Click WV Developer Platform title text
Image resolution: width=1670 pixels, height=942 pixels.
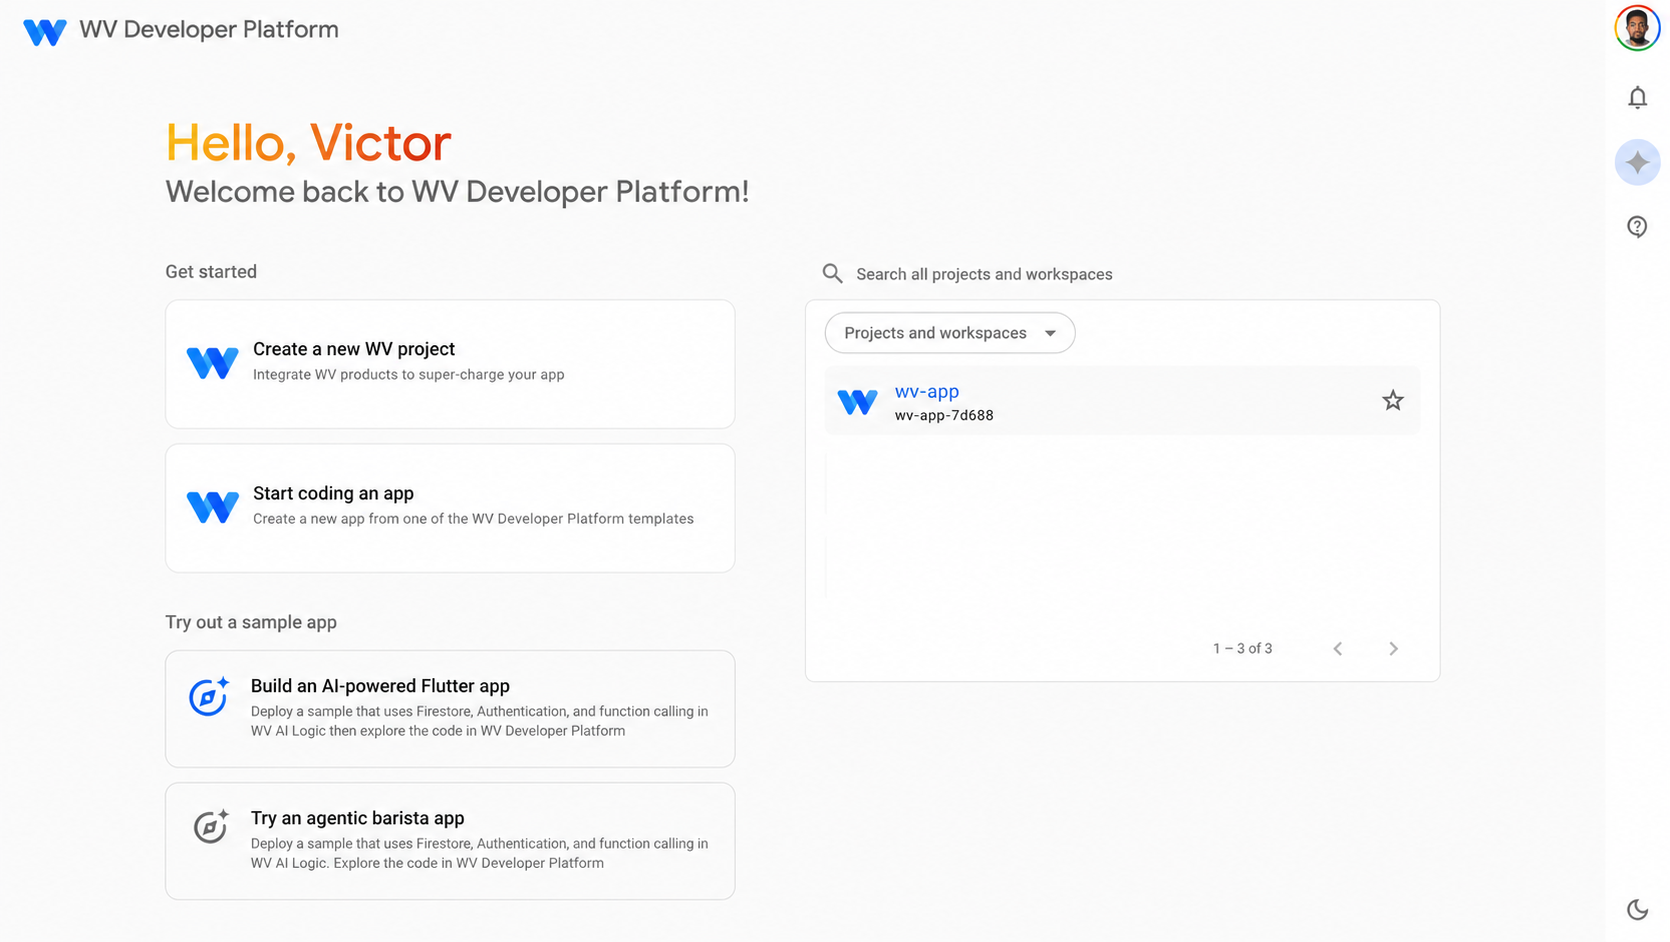pos(209,30)
